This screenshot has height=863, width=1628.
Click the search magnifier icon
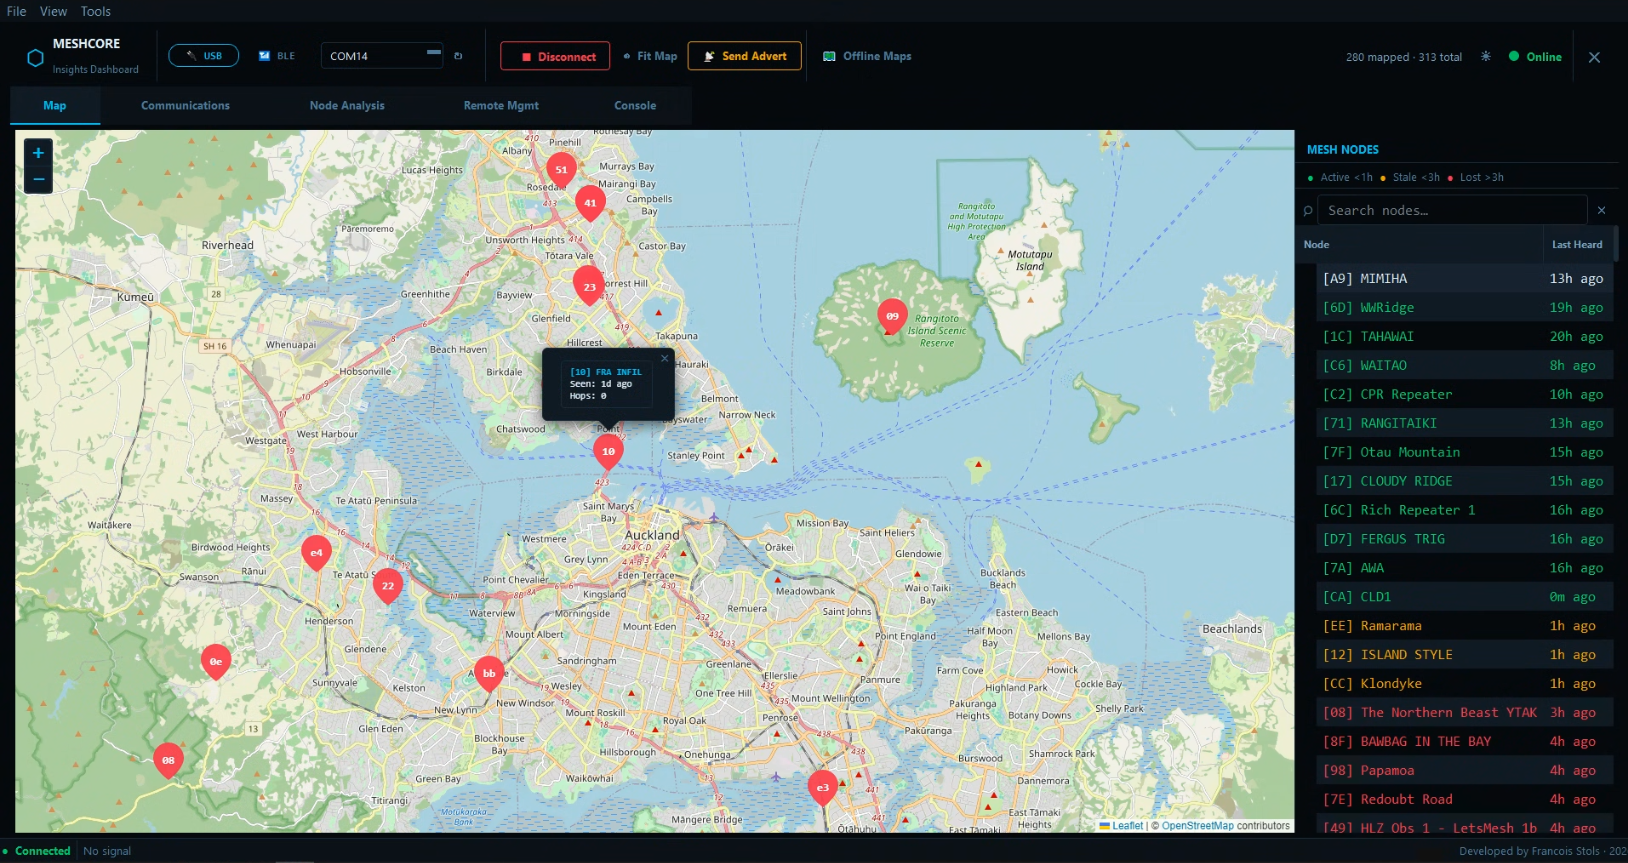tap(1307, 210)
